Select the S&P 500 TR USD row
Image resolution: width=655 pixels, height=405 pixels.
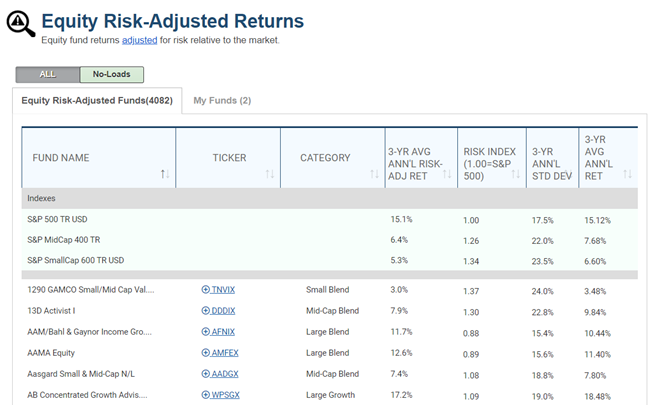[330, 220]
